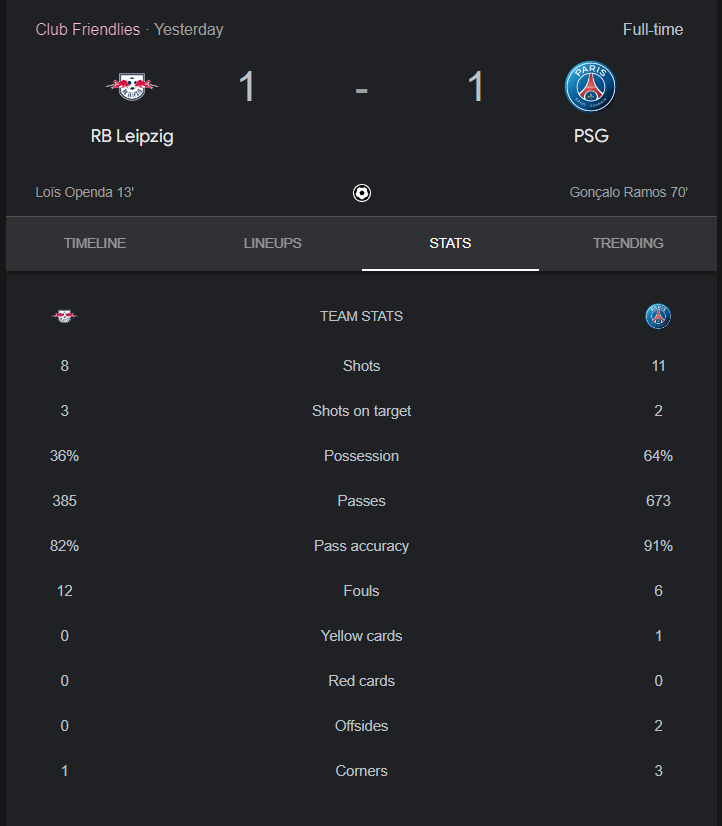
Task: Select the Stats tab
Action: 450,243
